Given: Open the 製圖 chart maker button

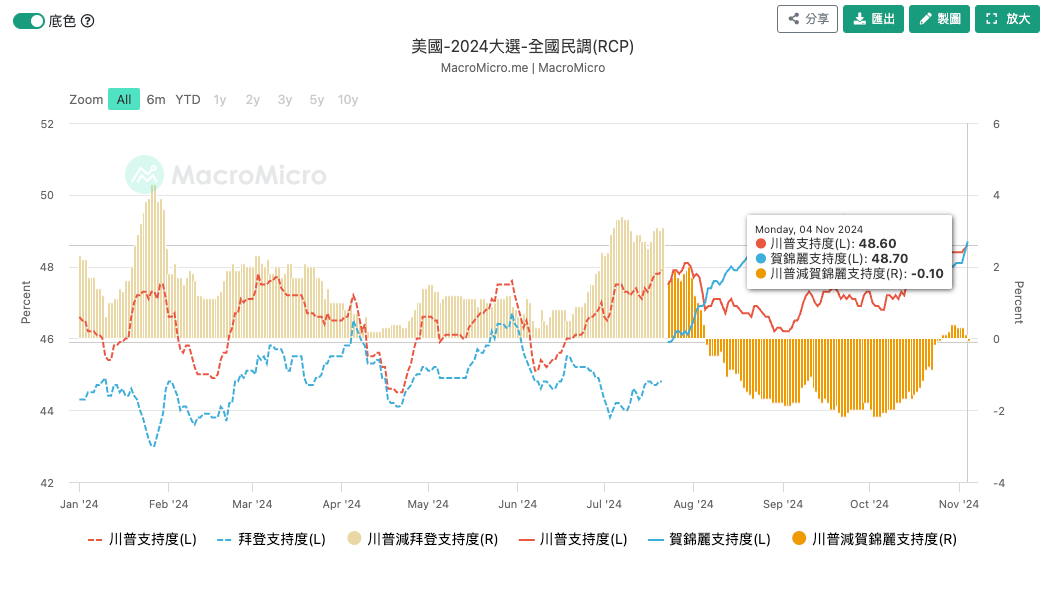Looking at the screenshot, I should click(939, 19).
